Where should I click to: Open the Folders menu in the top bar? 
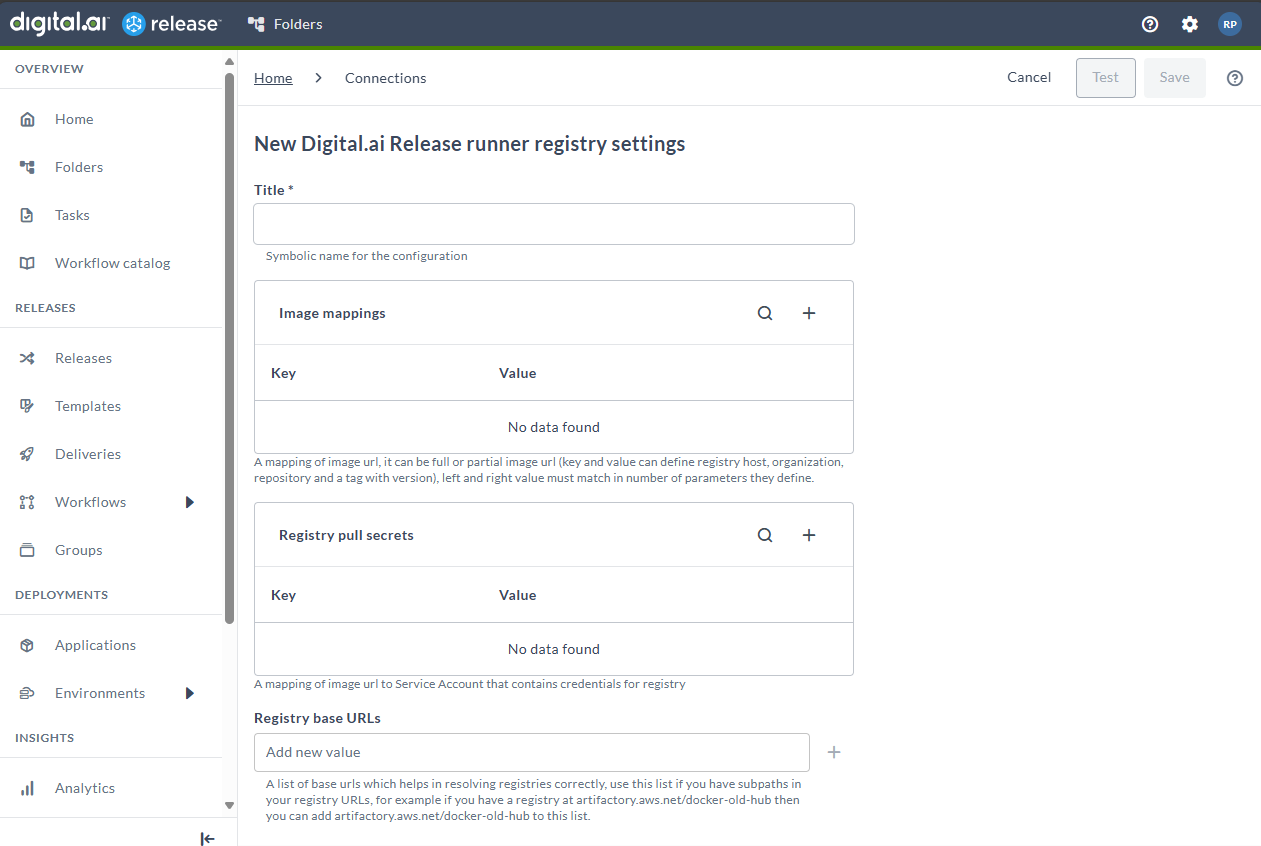click(x=286, y=24)
